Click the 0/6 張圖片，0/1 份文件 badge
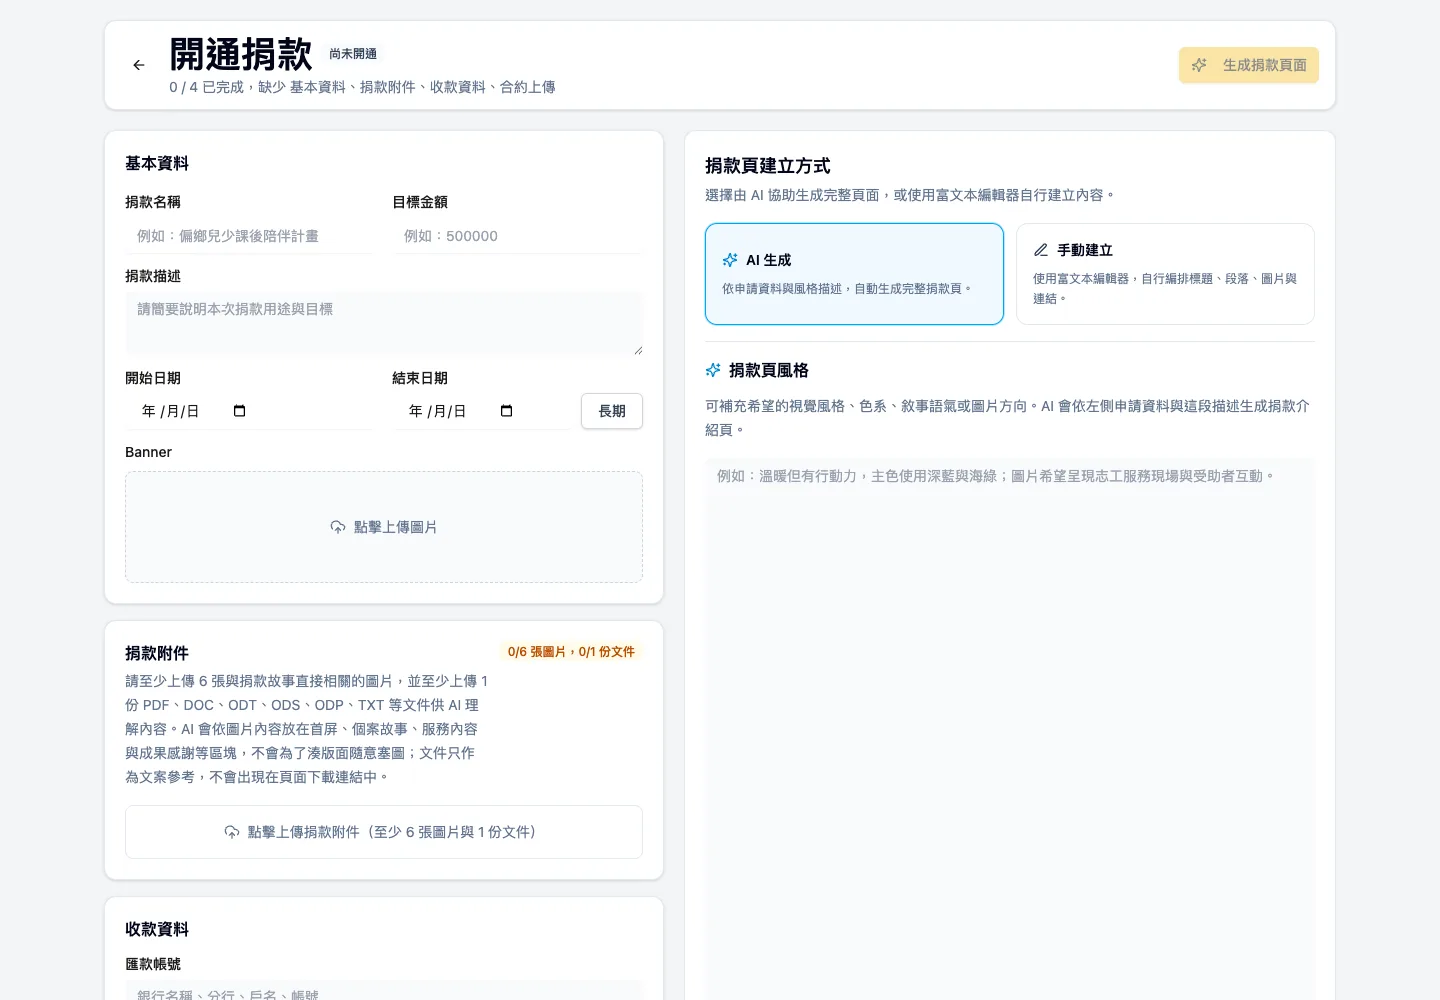This screenshot has height=1000, width=1440. coord(571,652)
